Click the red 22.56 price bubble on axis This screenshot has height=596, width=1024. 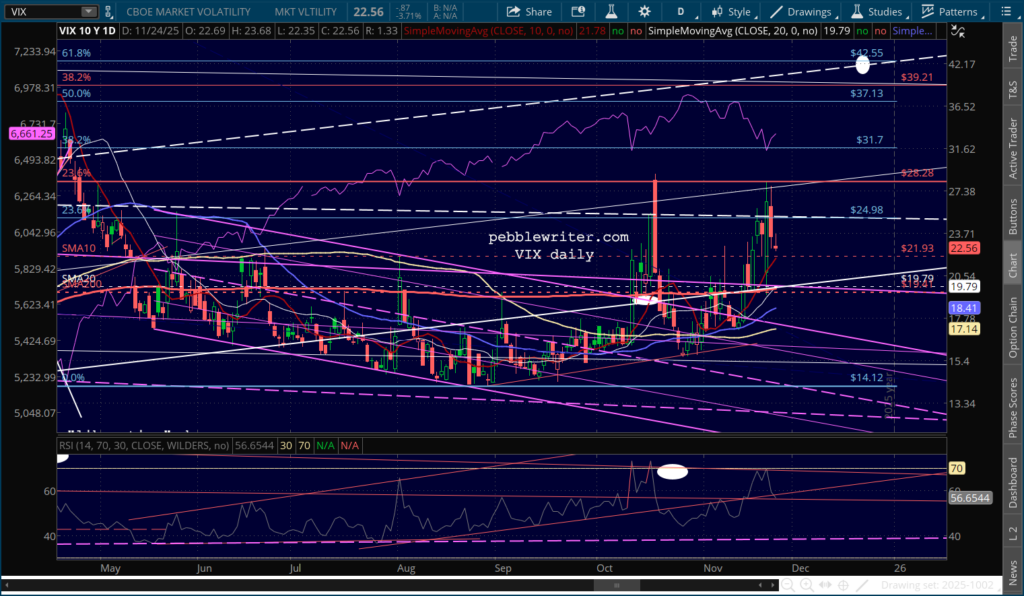pos(964,248)
